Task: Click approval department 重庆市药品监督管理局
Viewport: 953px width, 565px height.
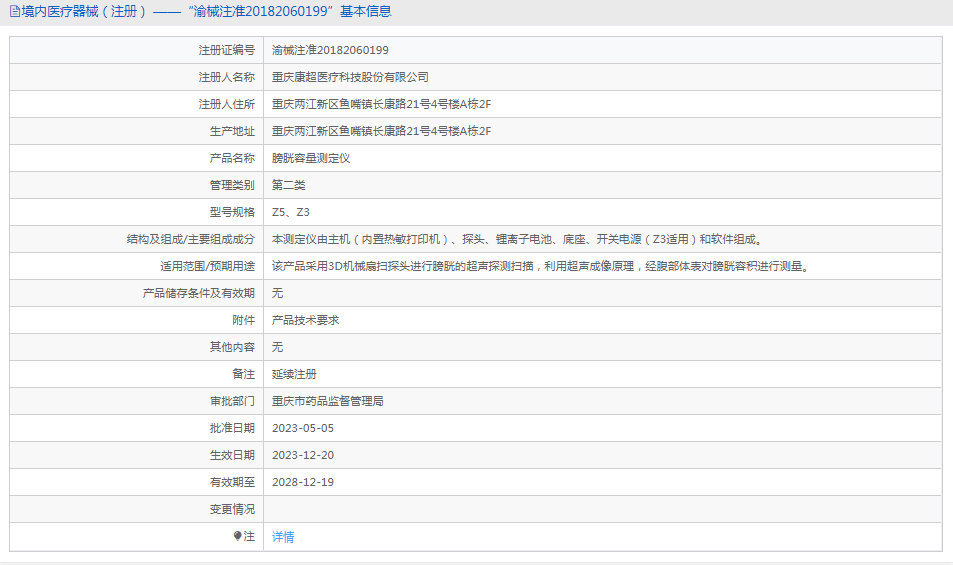Action: point(328,401)
